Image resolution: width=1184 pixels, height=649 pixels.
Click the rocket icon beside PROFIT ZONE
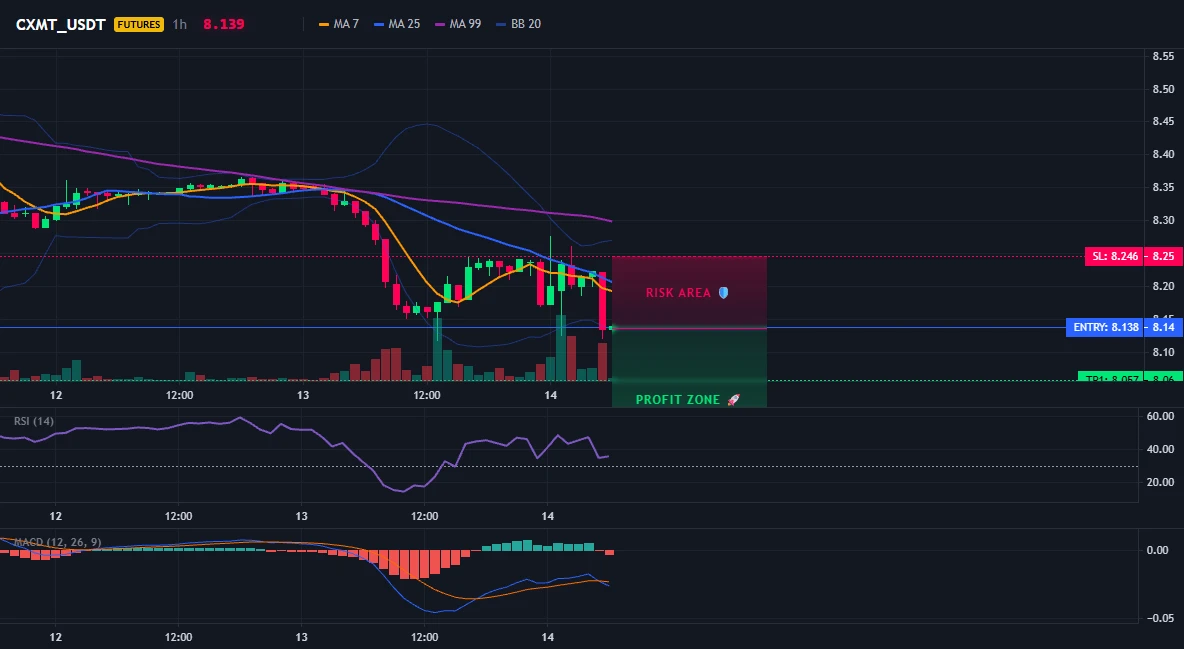(x=733, y=400)
